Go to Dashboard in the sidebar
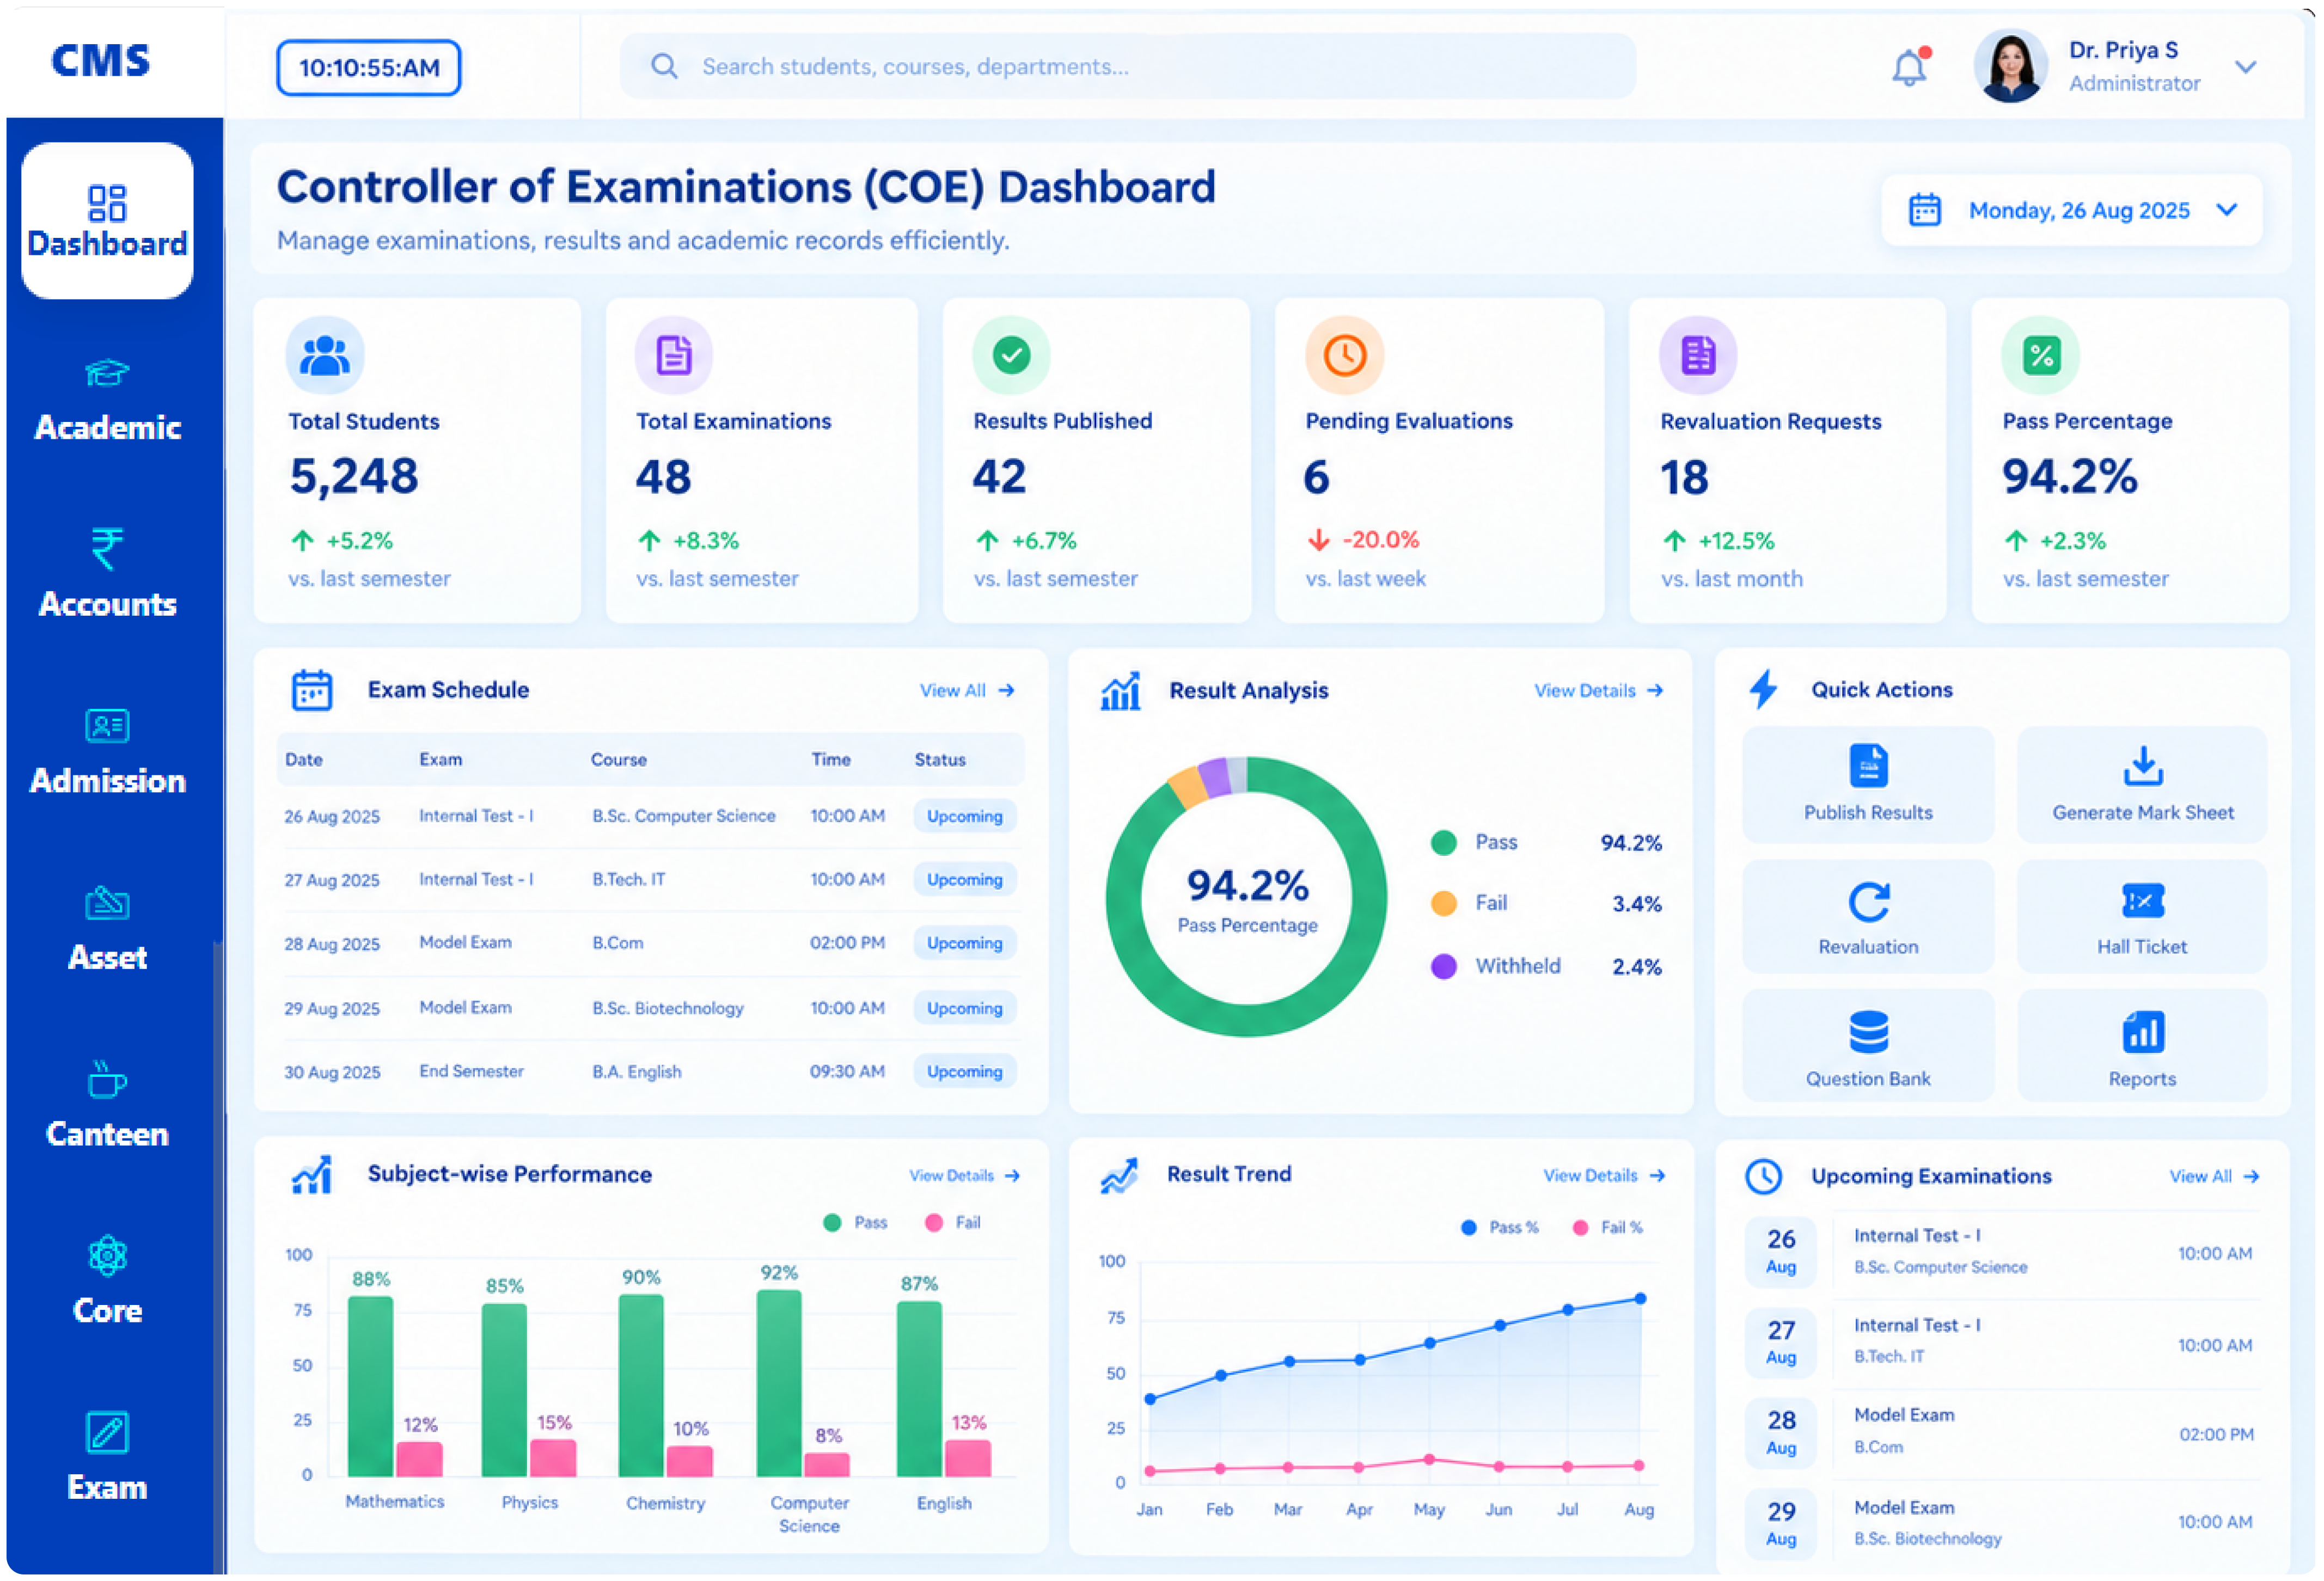 107,221
